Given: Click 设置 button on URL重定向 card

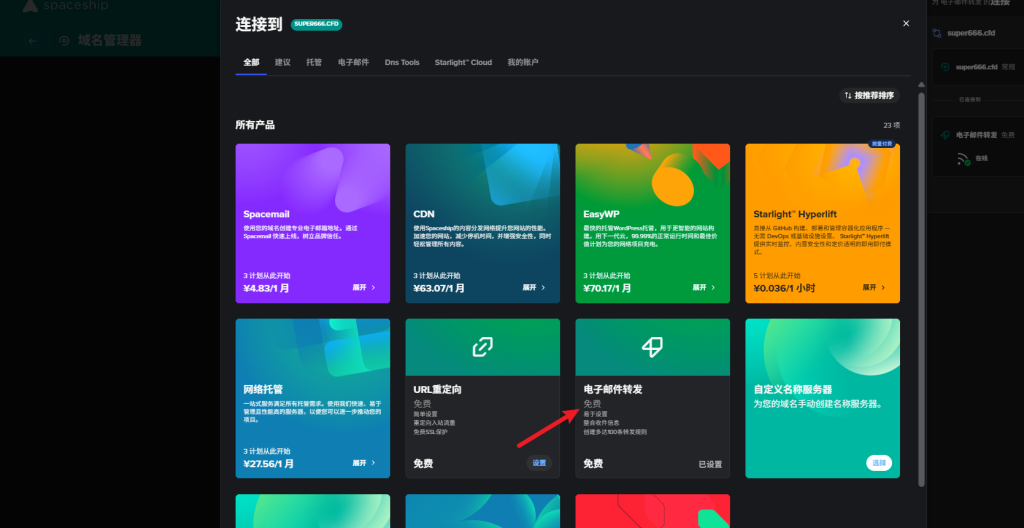Looking at the screenshot, I should [539, 463].
